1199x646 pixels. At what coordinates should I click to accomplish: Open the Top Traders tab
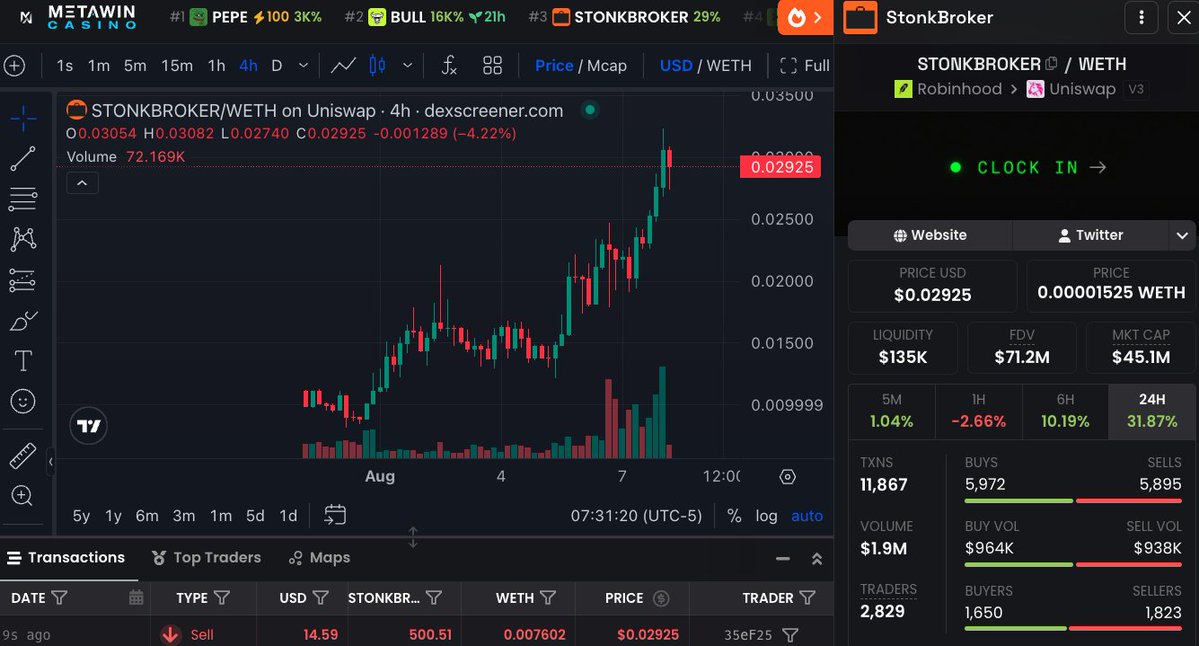click(206, 558)
